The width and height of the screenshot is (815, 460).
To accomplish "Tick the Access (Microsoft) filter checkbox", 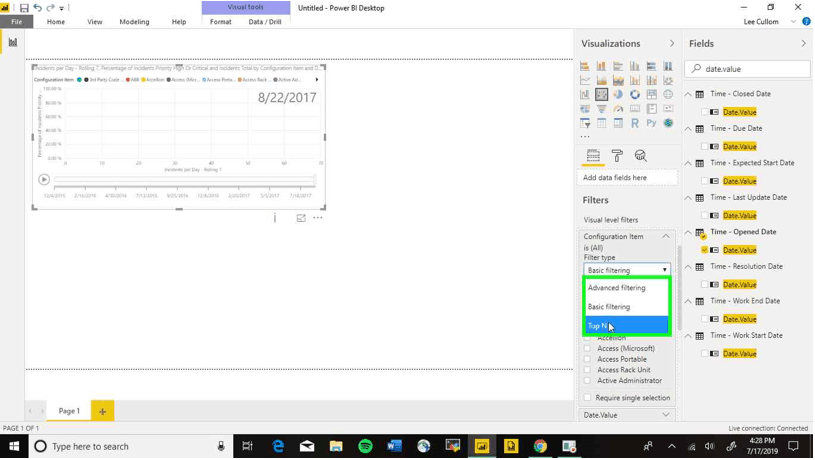I will [x=587, y=348].
